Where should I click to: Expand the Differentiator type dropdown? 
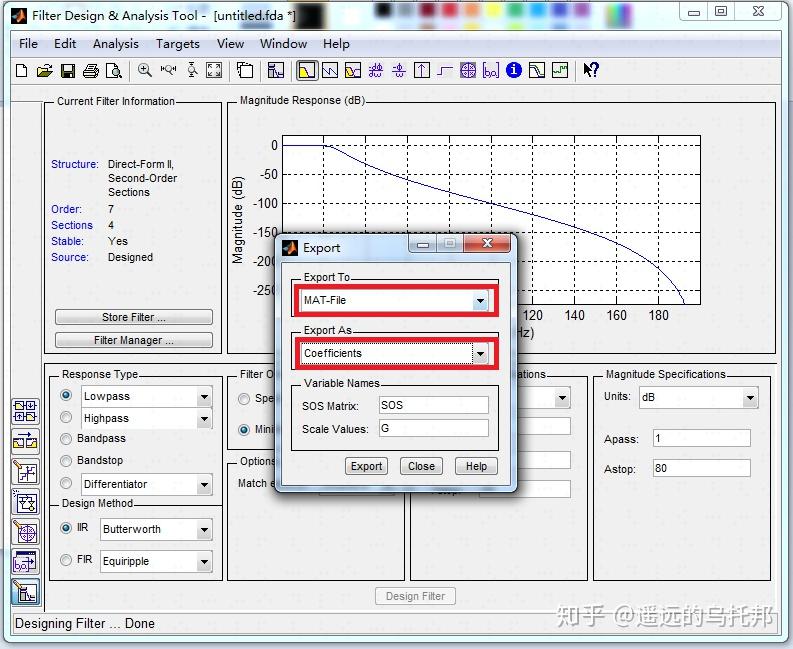click(204, 485)
